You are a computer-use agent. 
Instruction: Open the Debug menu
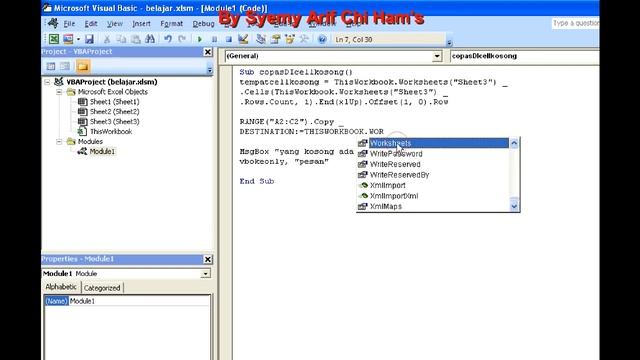[203, 24]
